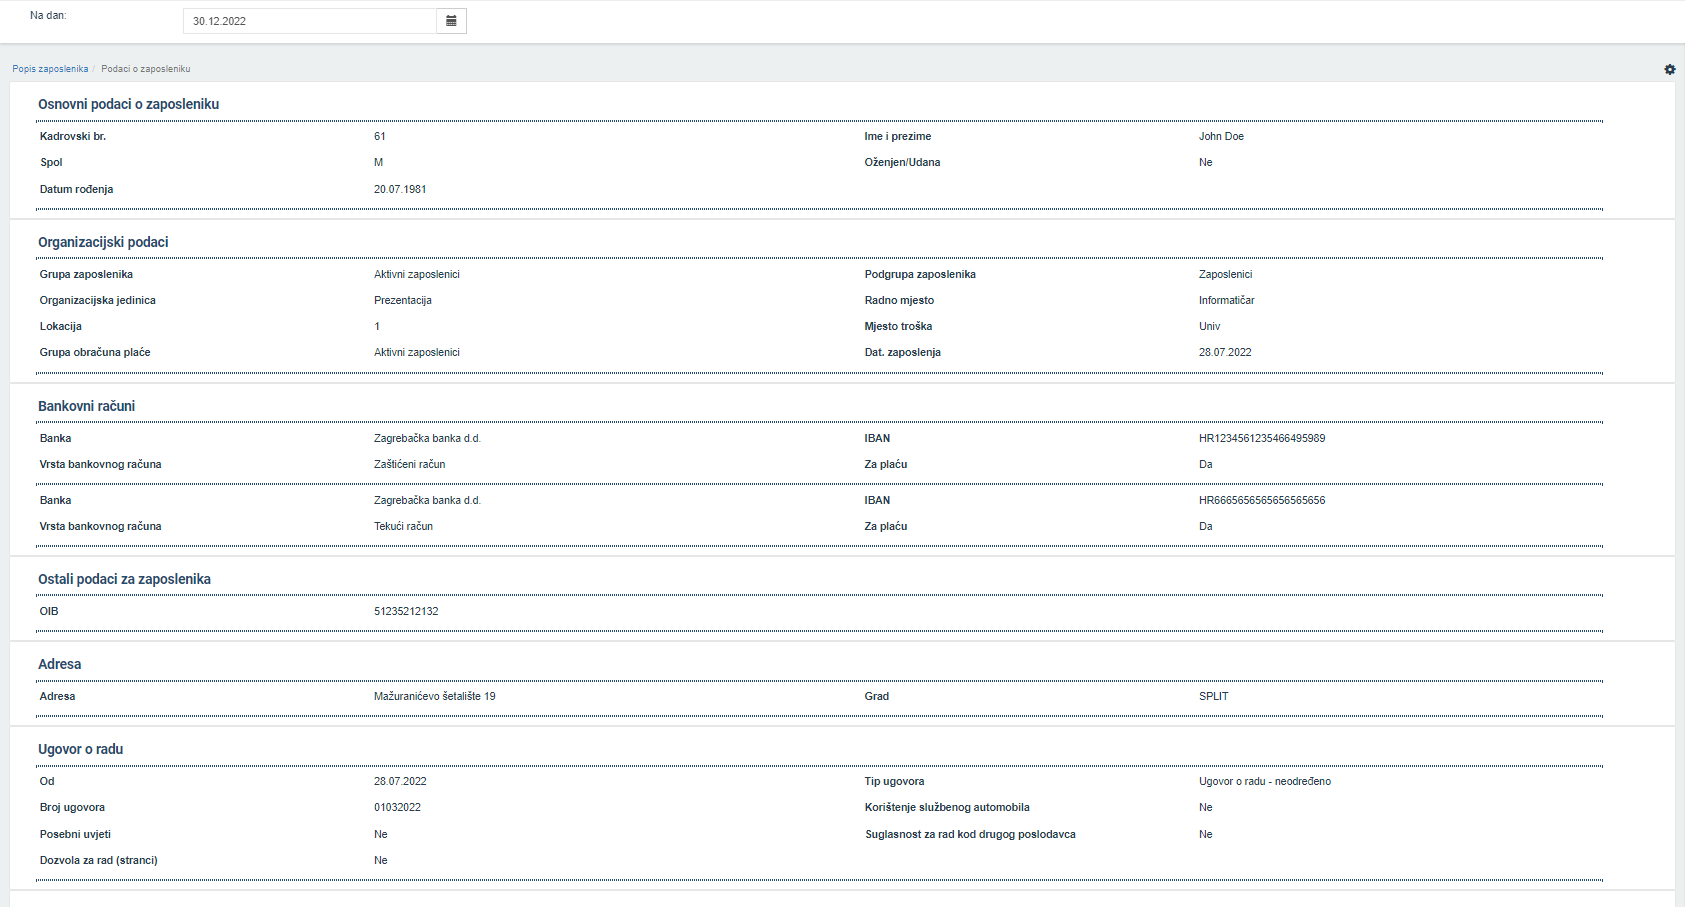The image size is (1685, 907).
Task: Click the Podgrupa zaposlenika value Zaposlenici
Action: coord(1225,274)
